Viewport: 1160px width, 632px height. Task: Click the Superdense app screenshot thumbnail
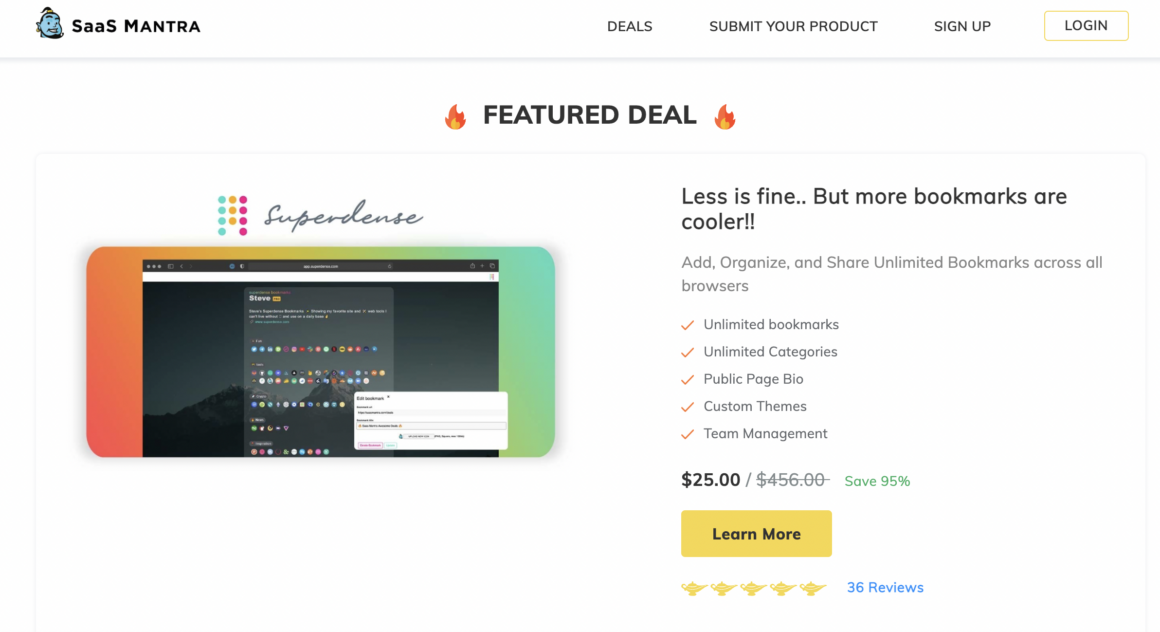(x=320, y=352)
